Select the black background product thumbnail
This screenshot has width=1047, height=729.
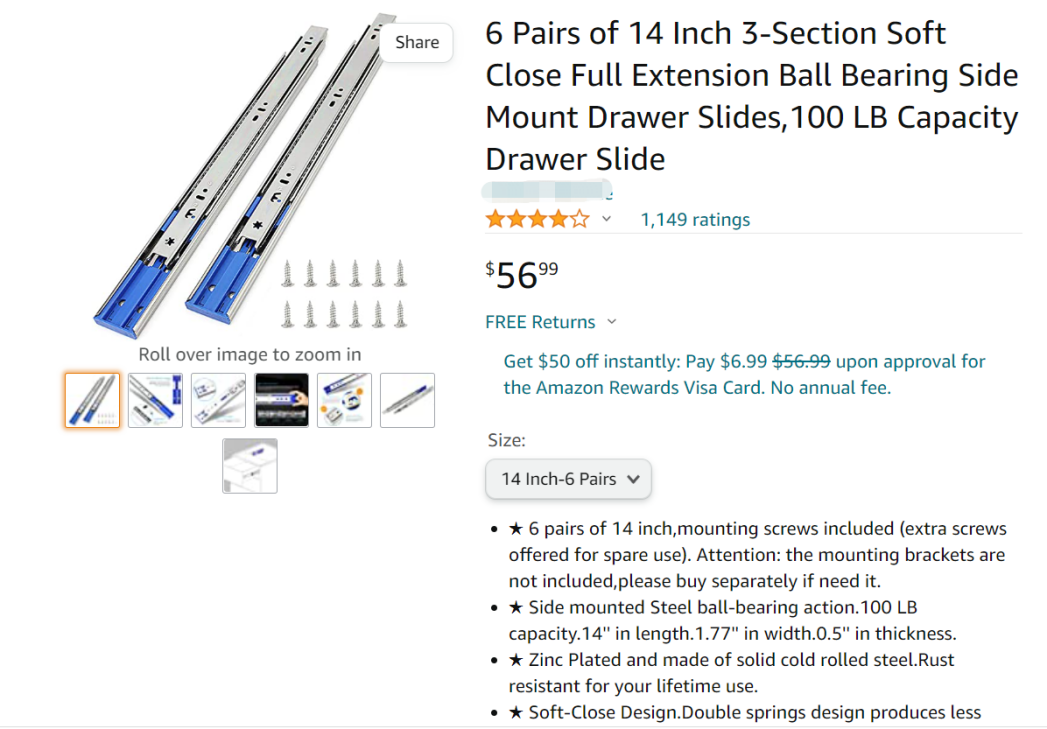point(281,400)
